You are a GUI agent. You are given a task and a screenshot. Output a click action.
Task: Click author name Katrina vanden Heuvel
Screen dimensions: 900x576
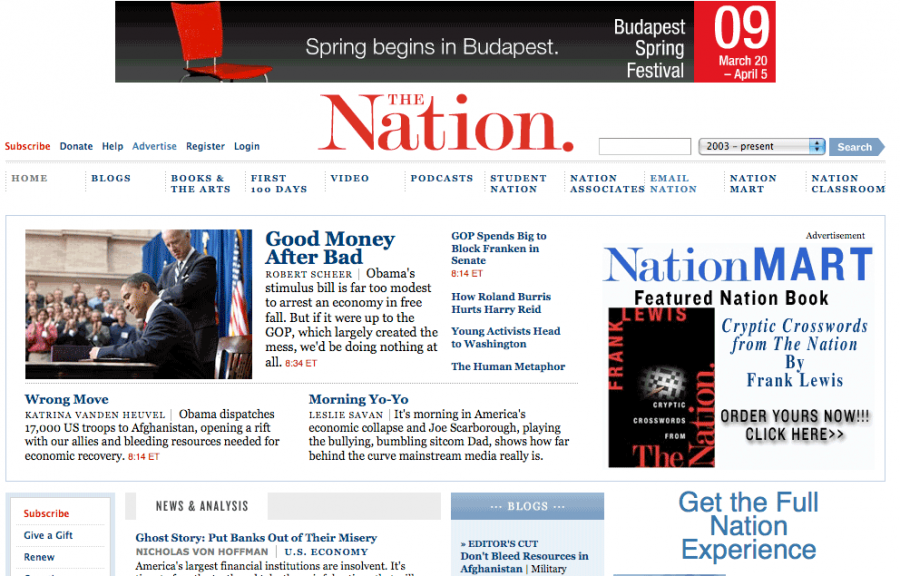point(95,415)
